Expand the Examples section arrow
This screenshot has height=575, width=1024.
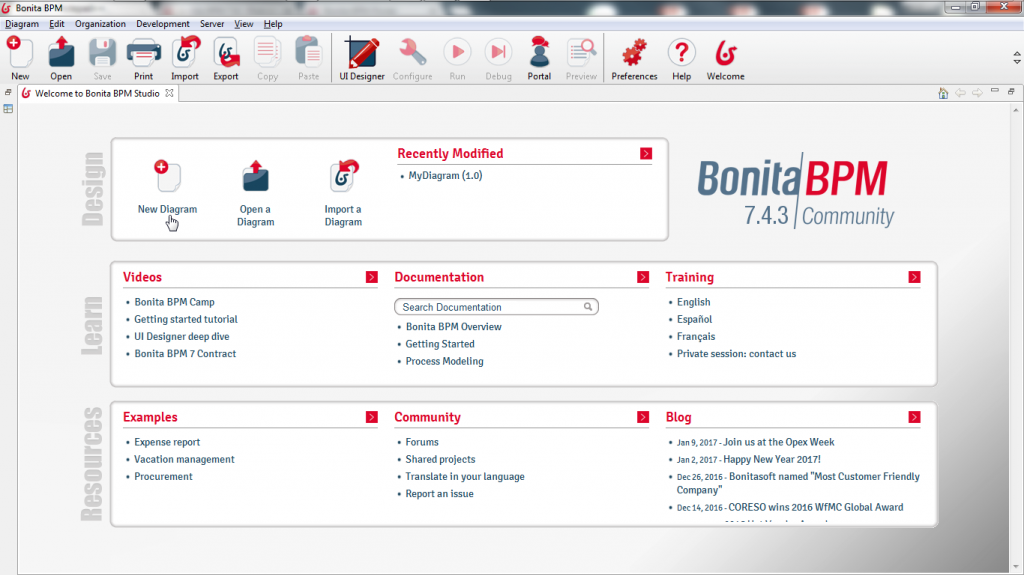(372, 417)
